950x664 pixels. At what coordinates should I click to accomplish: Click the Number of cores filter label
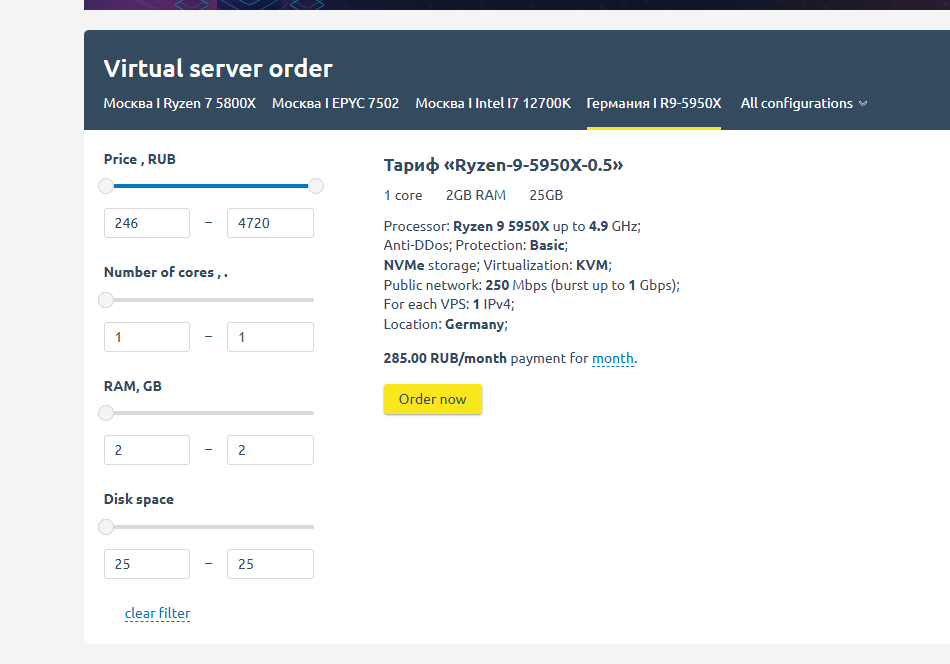pos(166,273)
